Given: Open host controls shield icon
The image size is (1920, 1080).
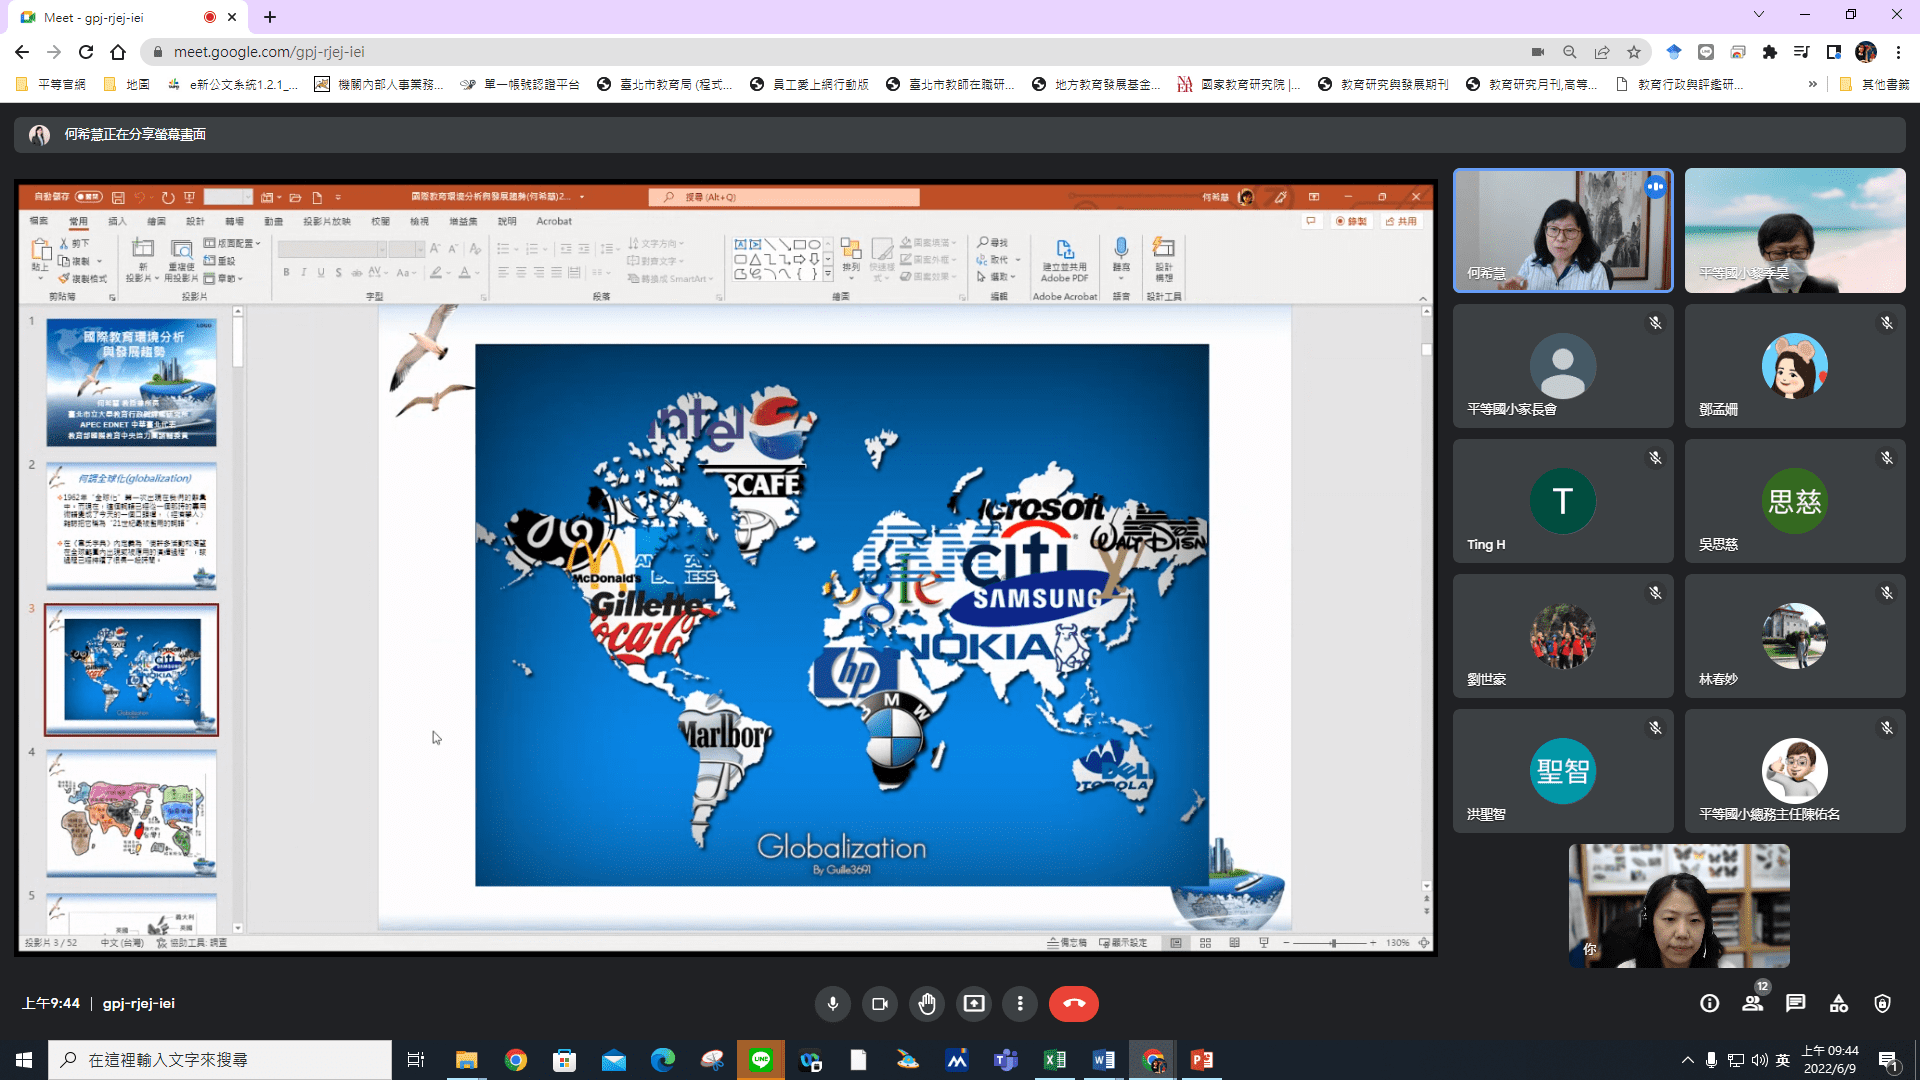Looking at the screenshot, I should (1882, 1004).
